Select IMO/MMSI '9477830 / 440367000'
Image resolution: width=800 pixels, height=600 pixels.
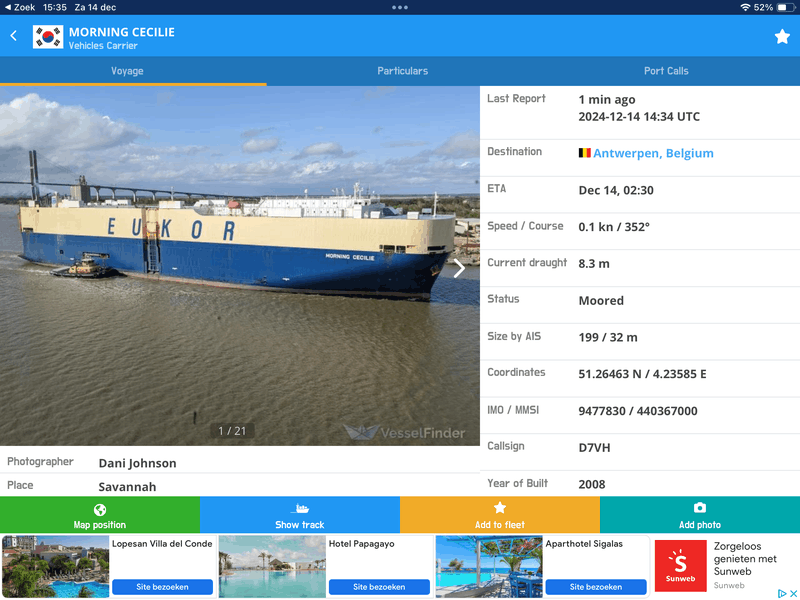coord(638,411)
